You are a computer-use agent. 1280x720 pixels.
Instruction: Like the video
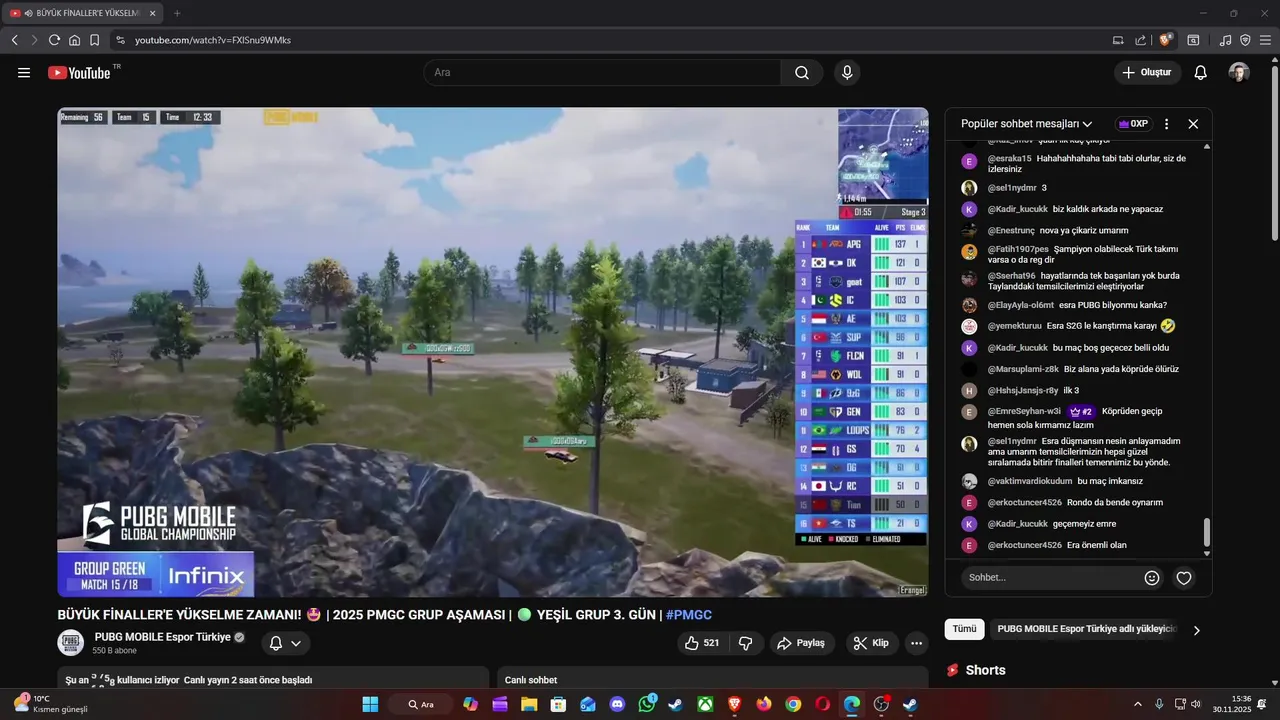703,643
